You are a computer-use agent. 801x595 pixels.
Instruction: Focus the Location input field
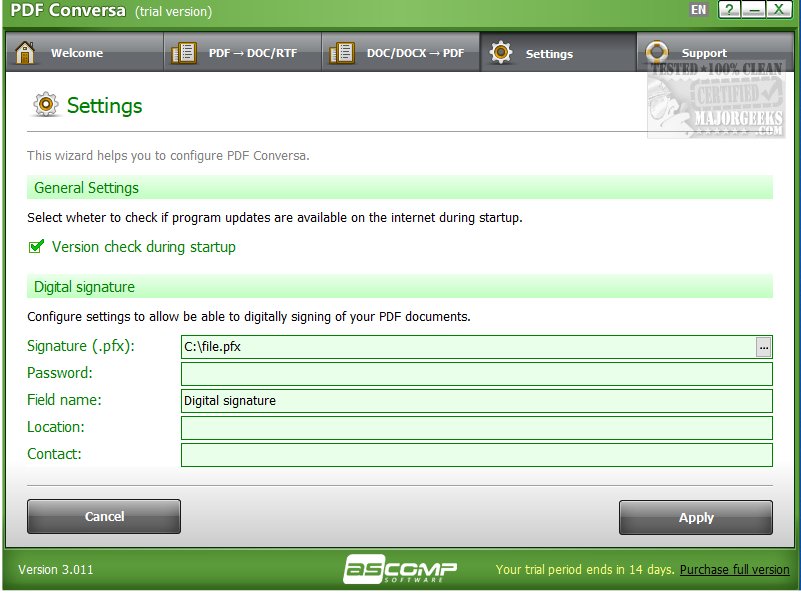(477, 428)
